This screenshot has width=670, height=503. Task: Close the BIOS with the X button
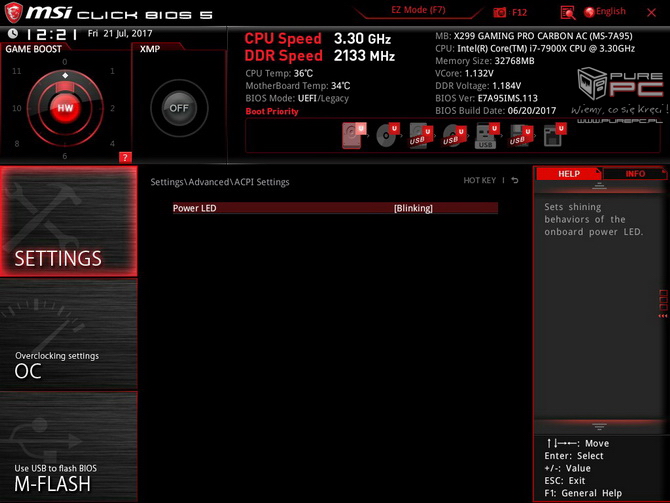click(x=651, y=12)
